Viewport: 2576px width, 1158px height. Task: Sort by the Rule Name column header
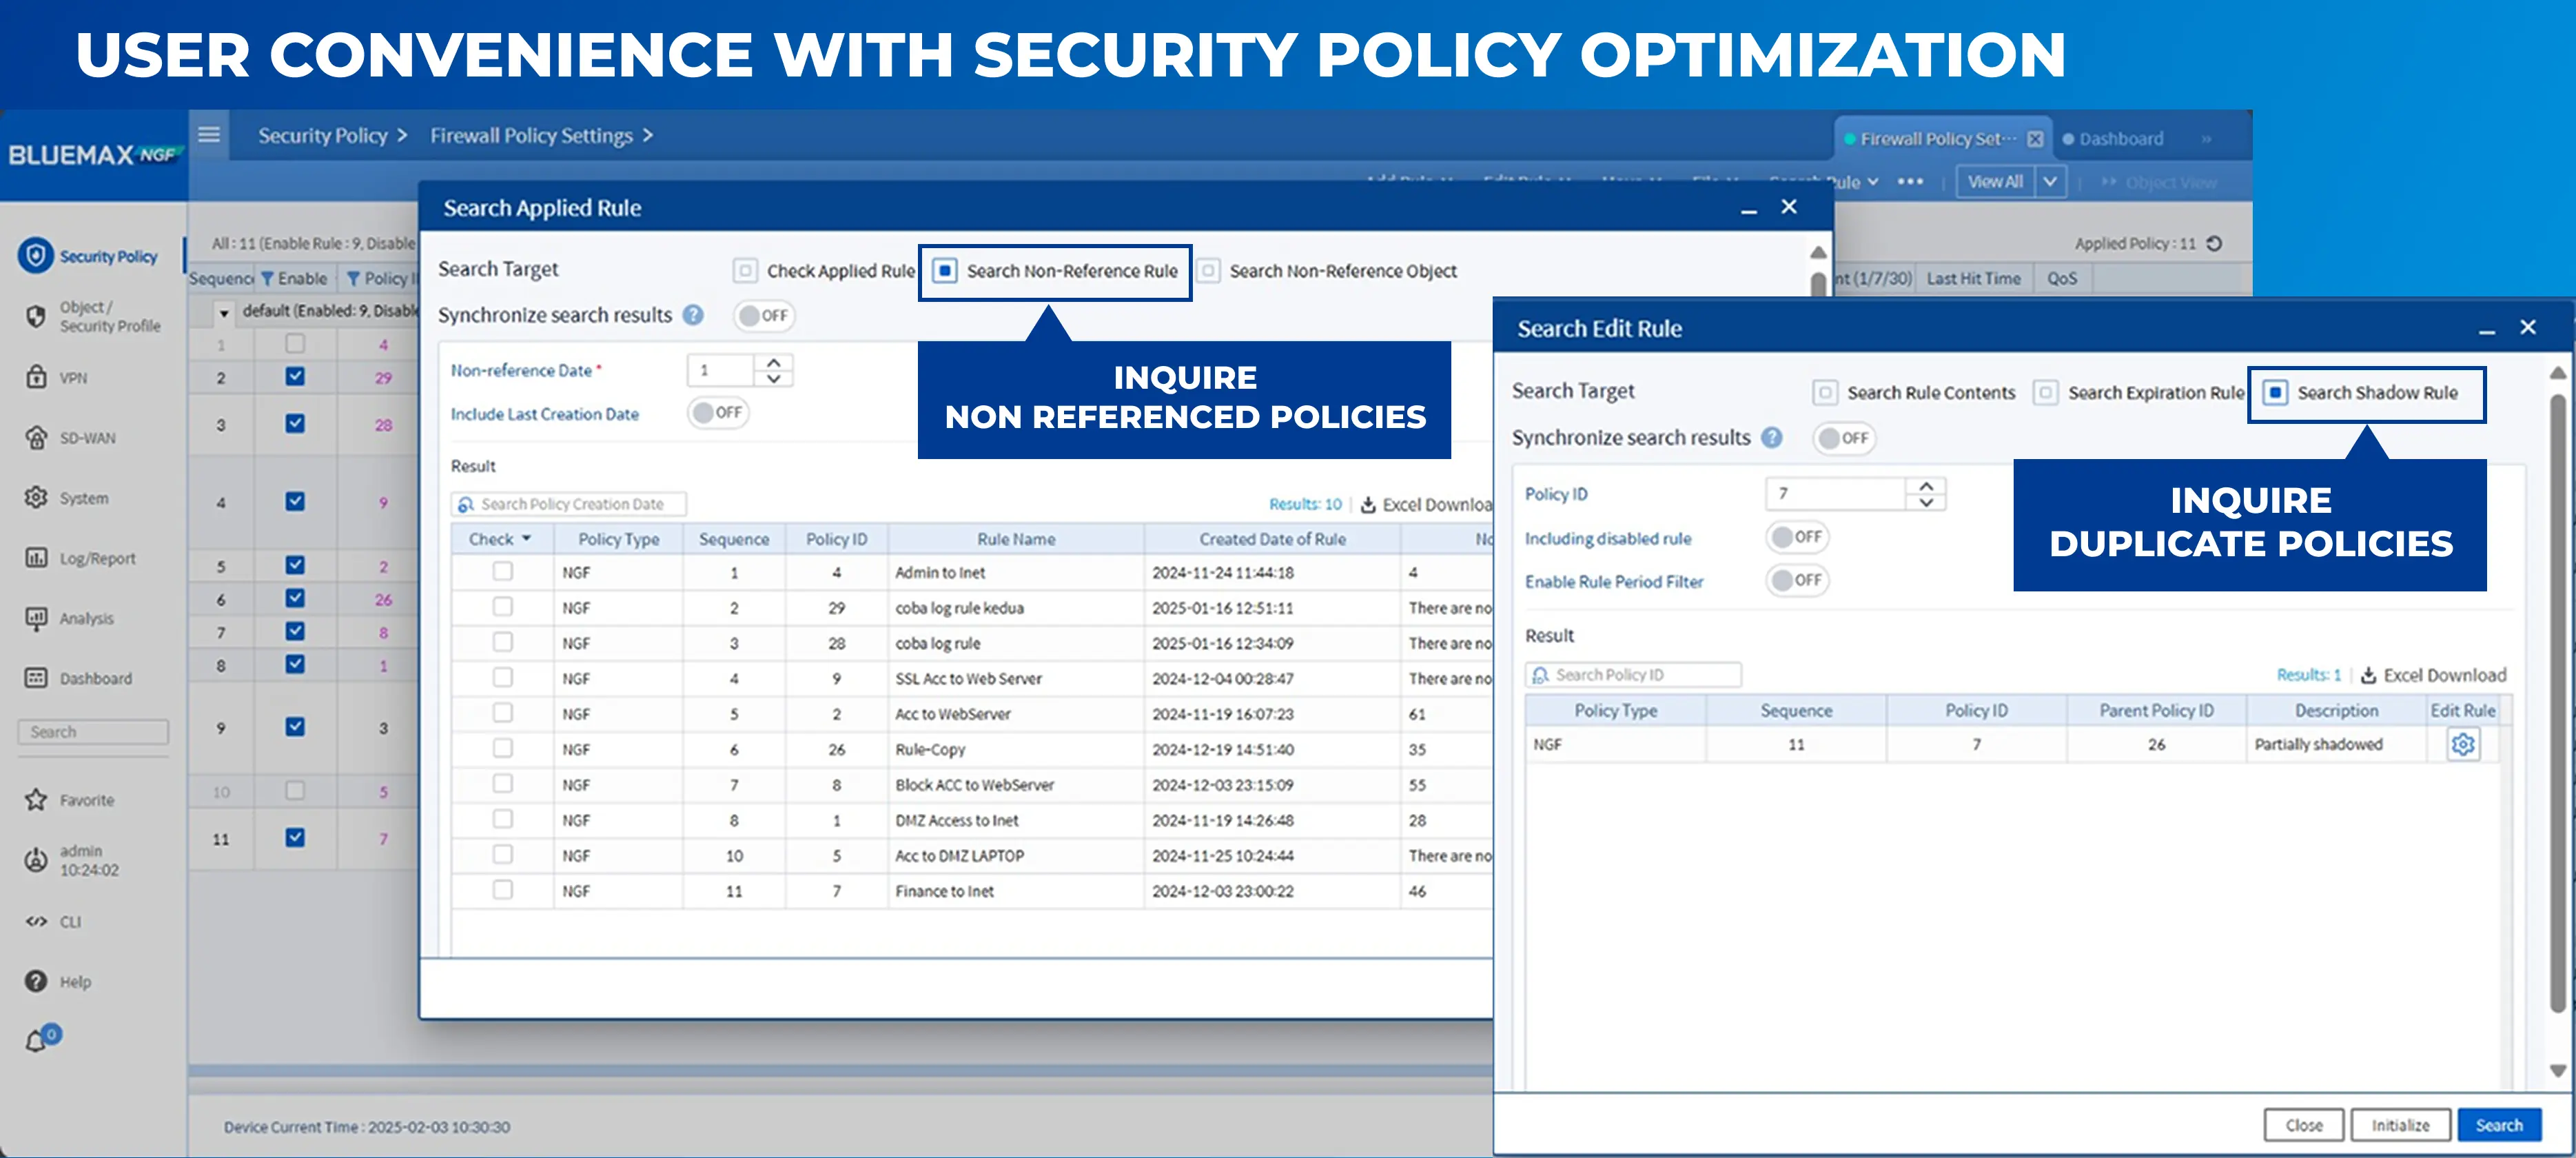click(1016, 539)
